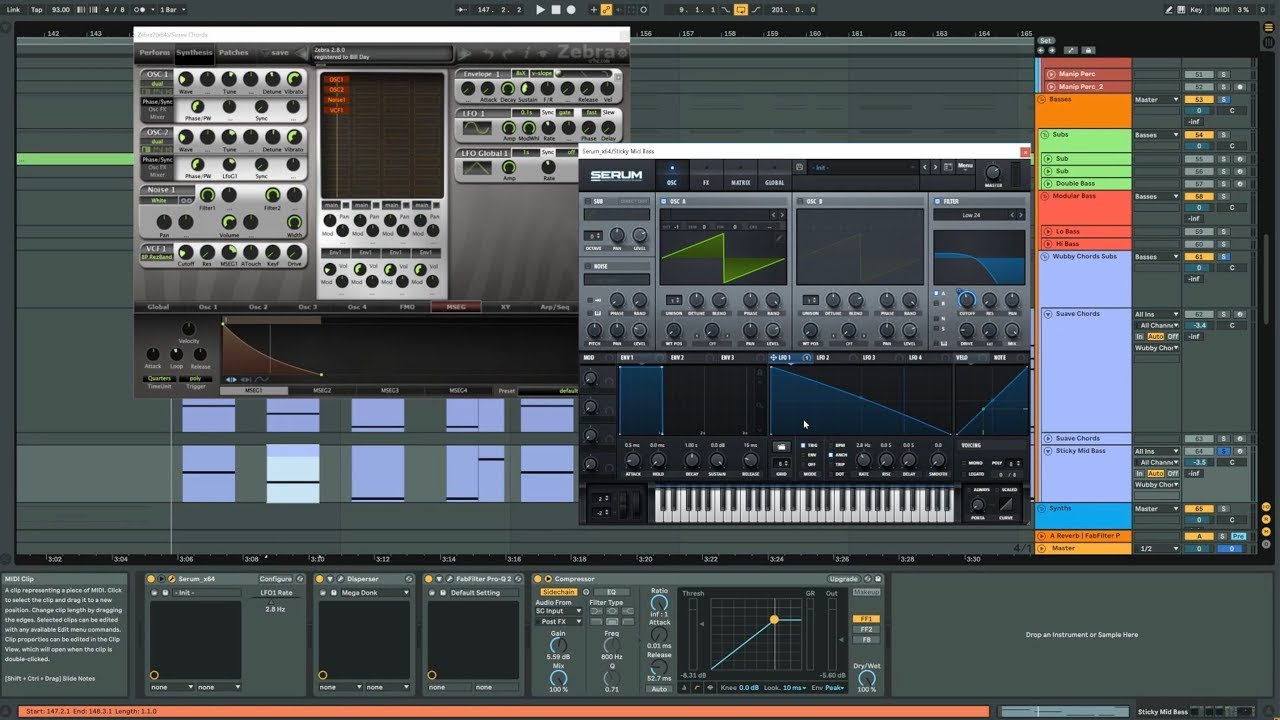Open Zebra's Perform tab

(x=154, y=52)
